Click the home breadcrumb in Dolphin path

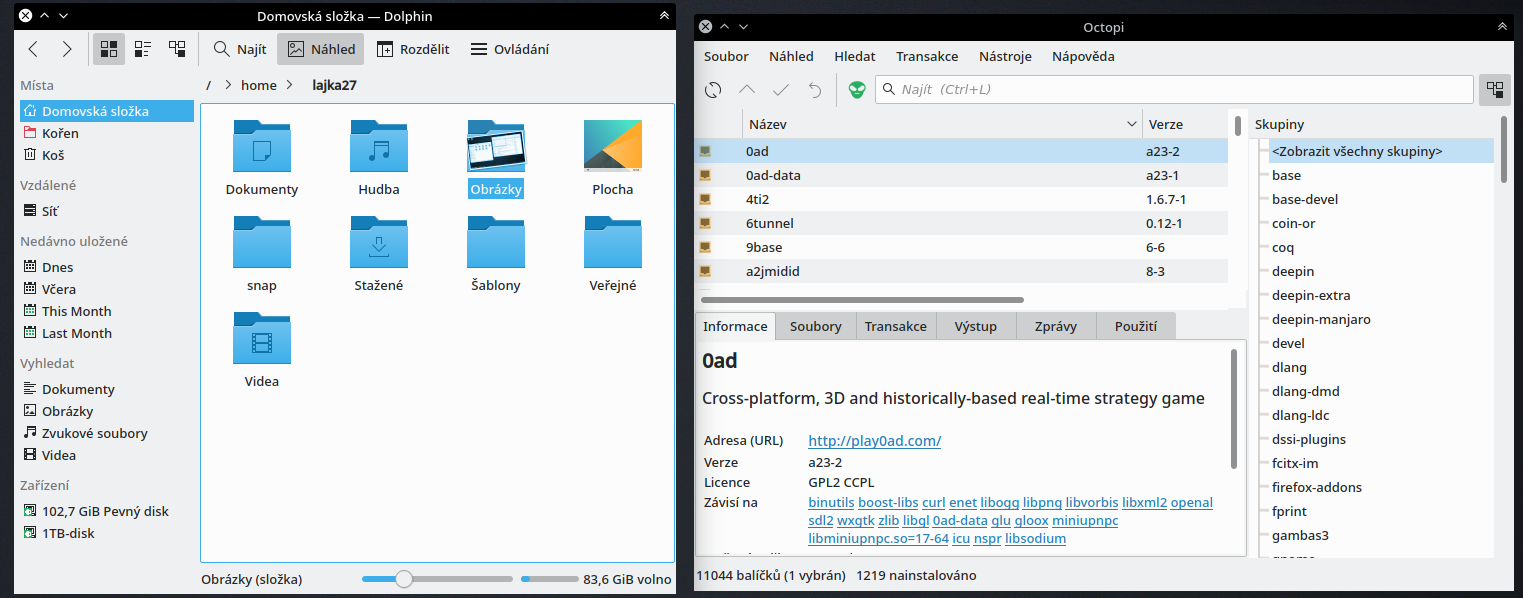click(258, 85)
